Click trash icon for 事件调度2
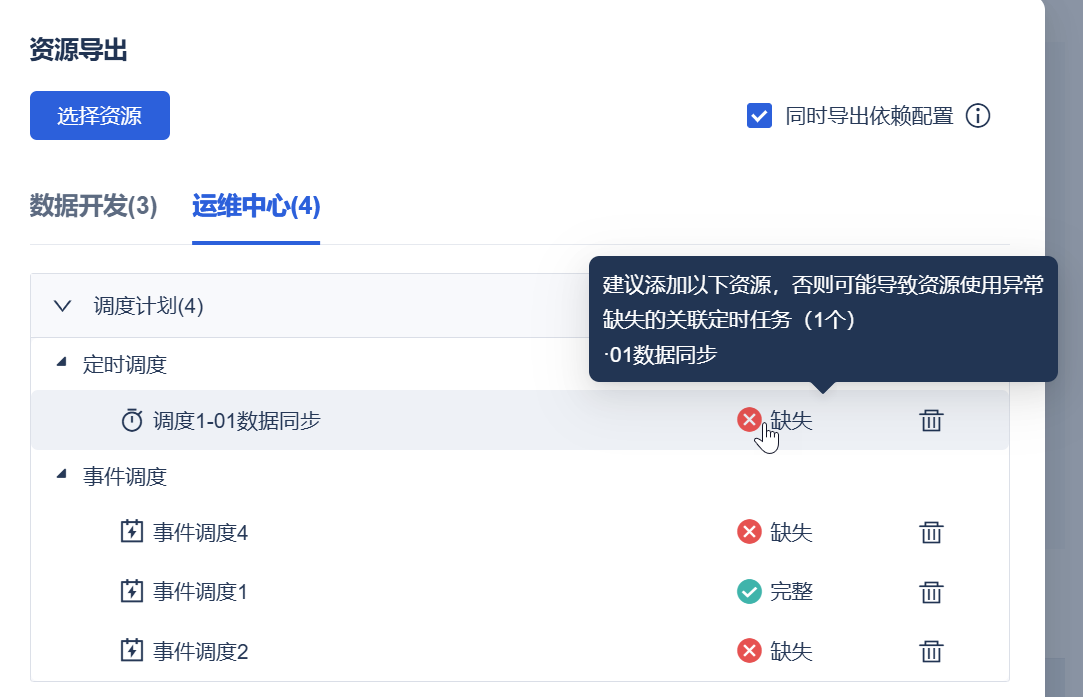 click(x=931, y=652)
